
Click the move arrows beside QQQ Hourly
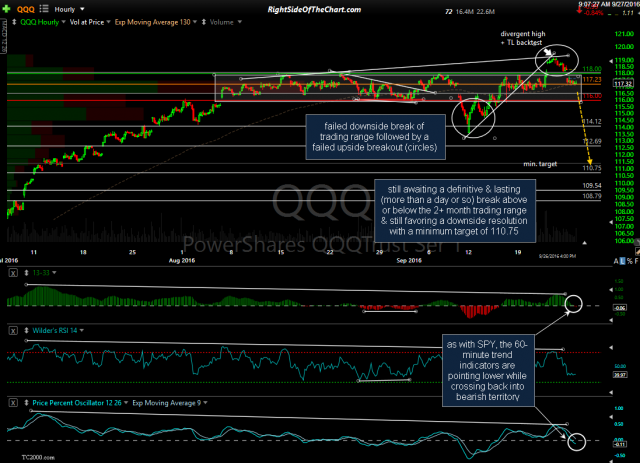tap(14, 22)
